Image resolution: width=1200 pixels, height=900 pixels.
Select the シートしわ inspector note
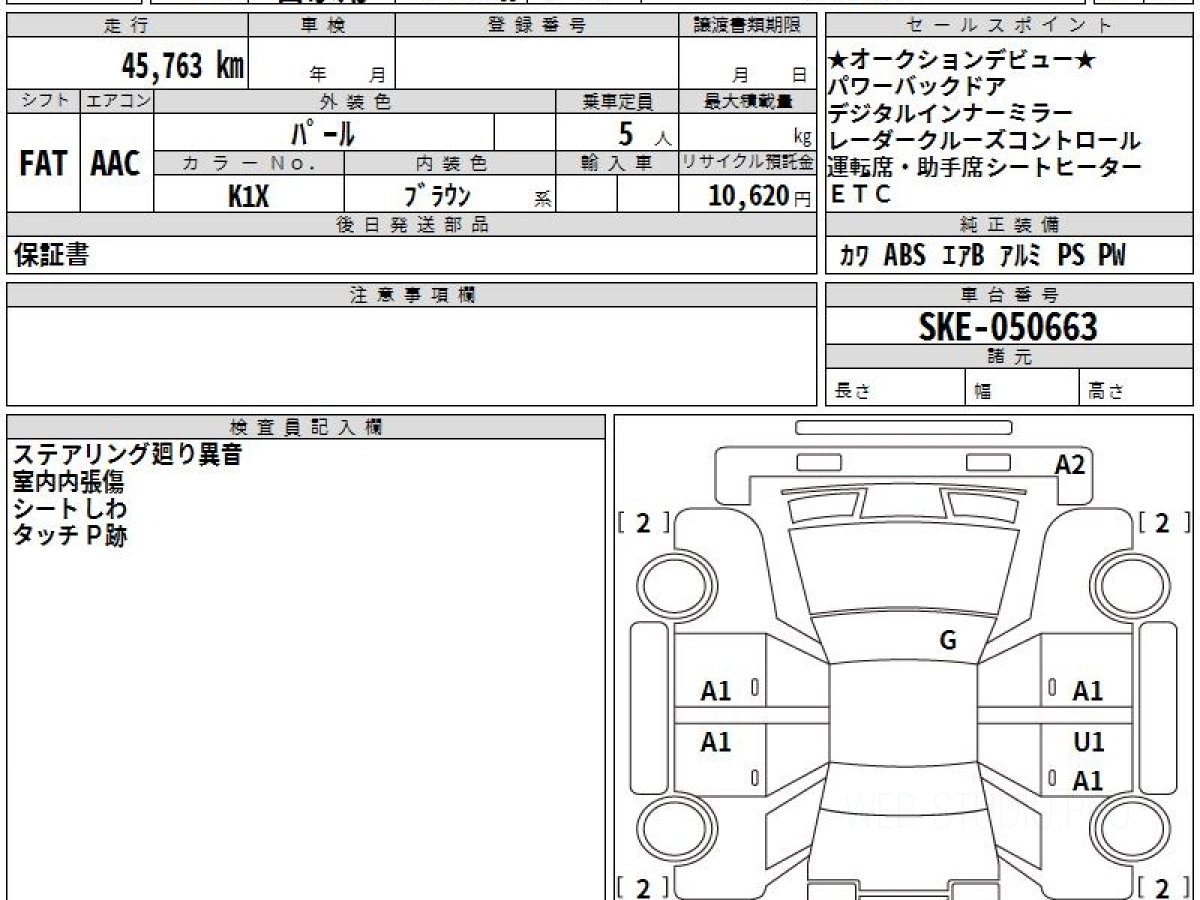(x=69, y=508)
